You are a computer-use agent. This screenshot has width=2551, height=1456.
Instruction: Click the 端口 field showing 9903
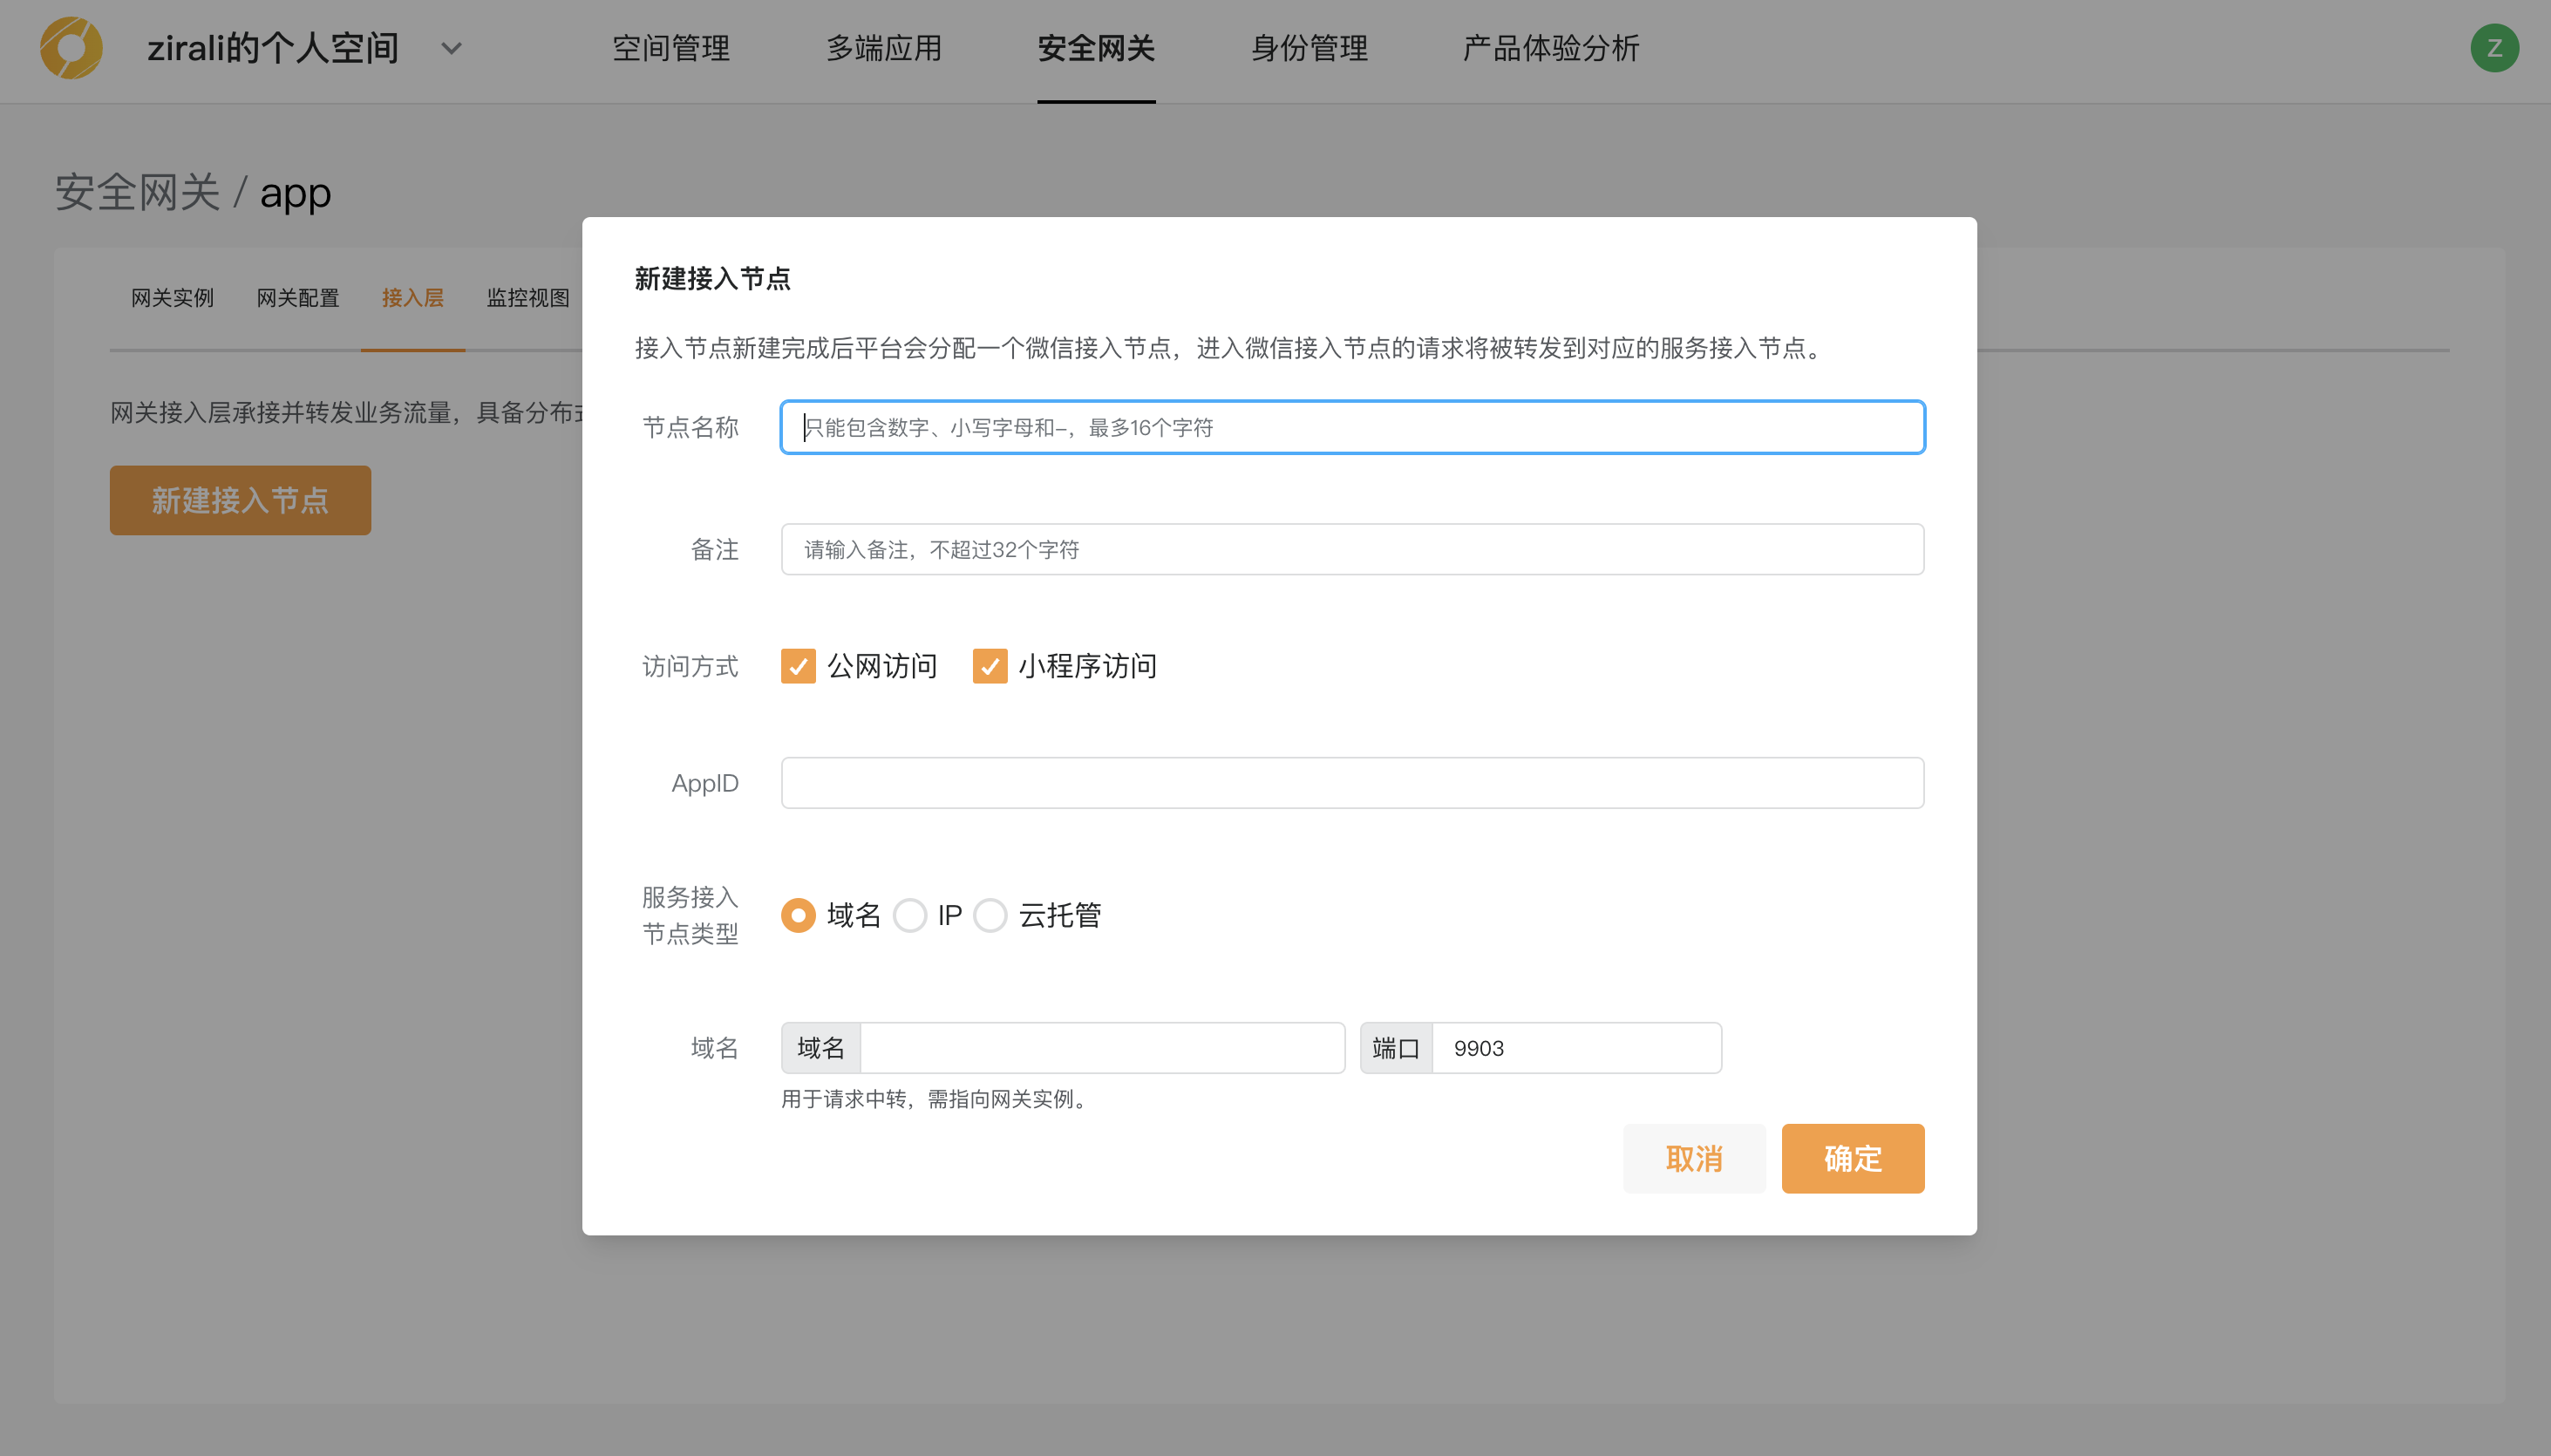point(1575,1048)
